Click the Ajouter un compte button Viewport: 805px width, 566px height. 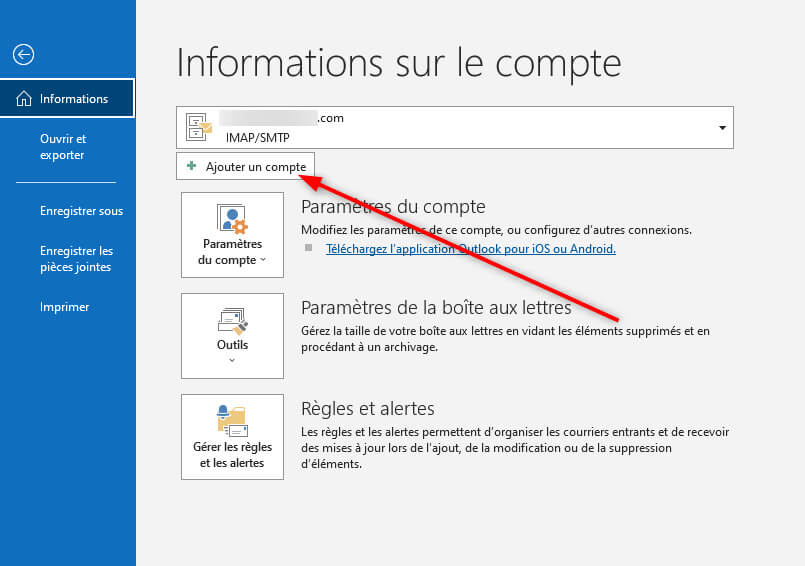click(x=245, y=166)
